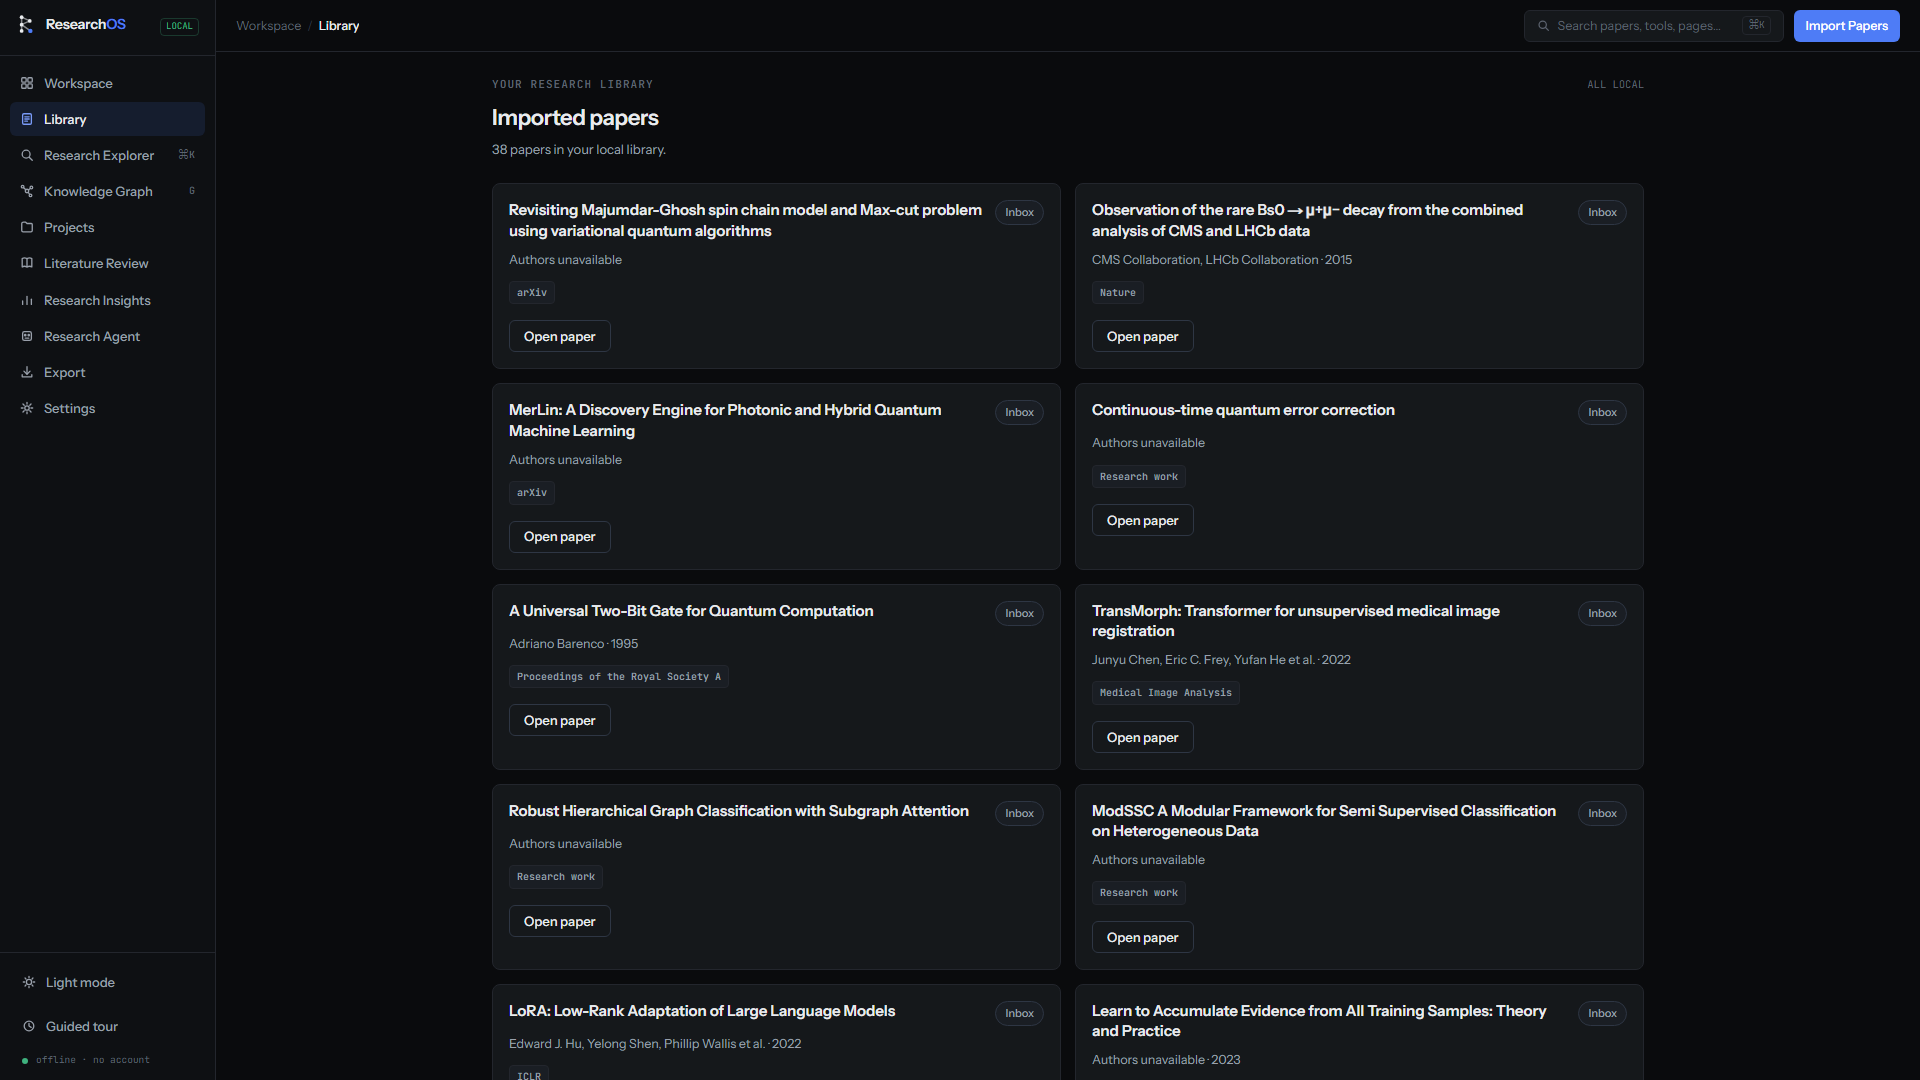Click the Import Papers button
1920x1080 pixels.
[1846, 26]
